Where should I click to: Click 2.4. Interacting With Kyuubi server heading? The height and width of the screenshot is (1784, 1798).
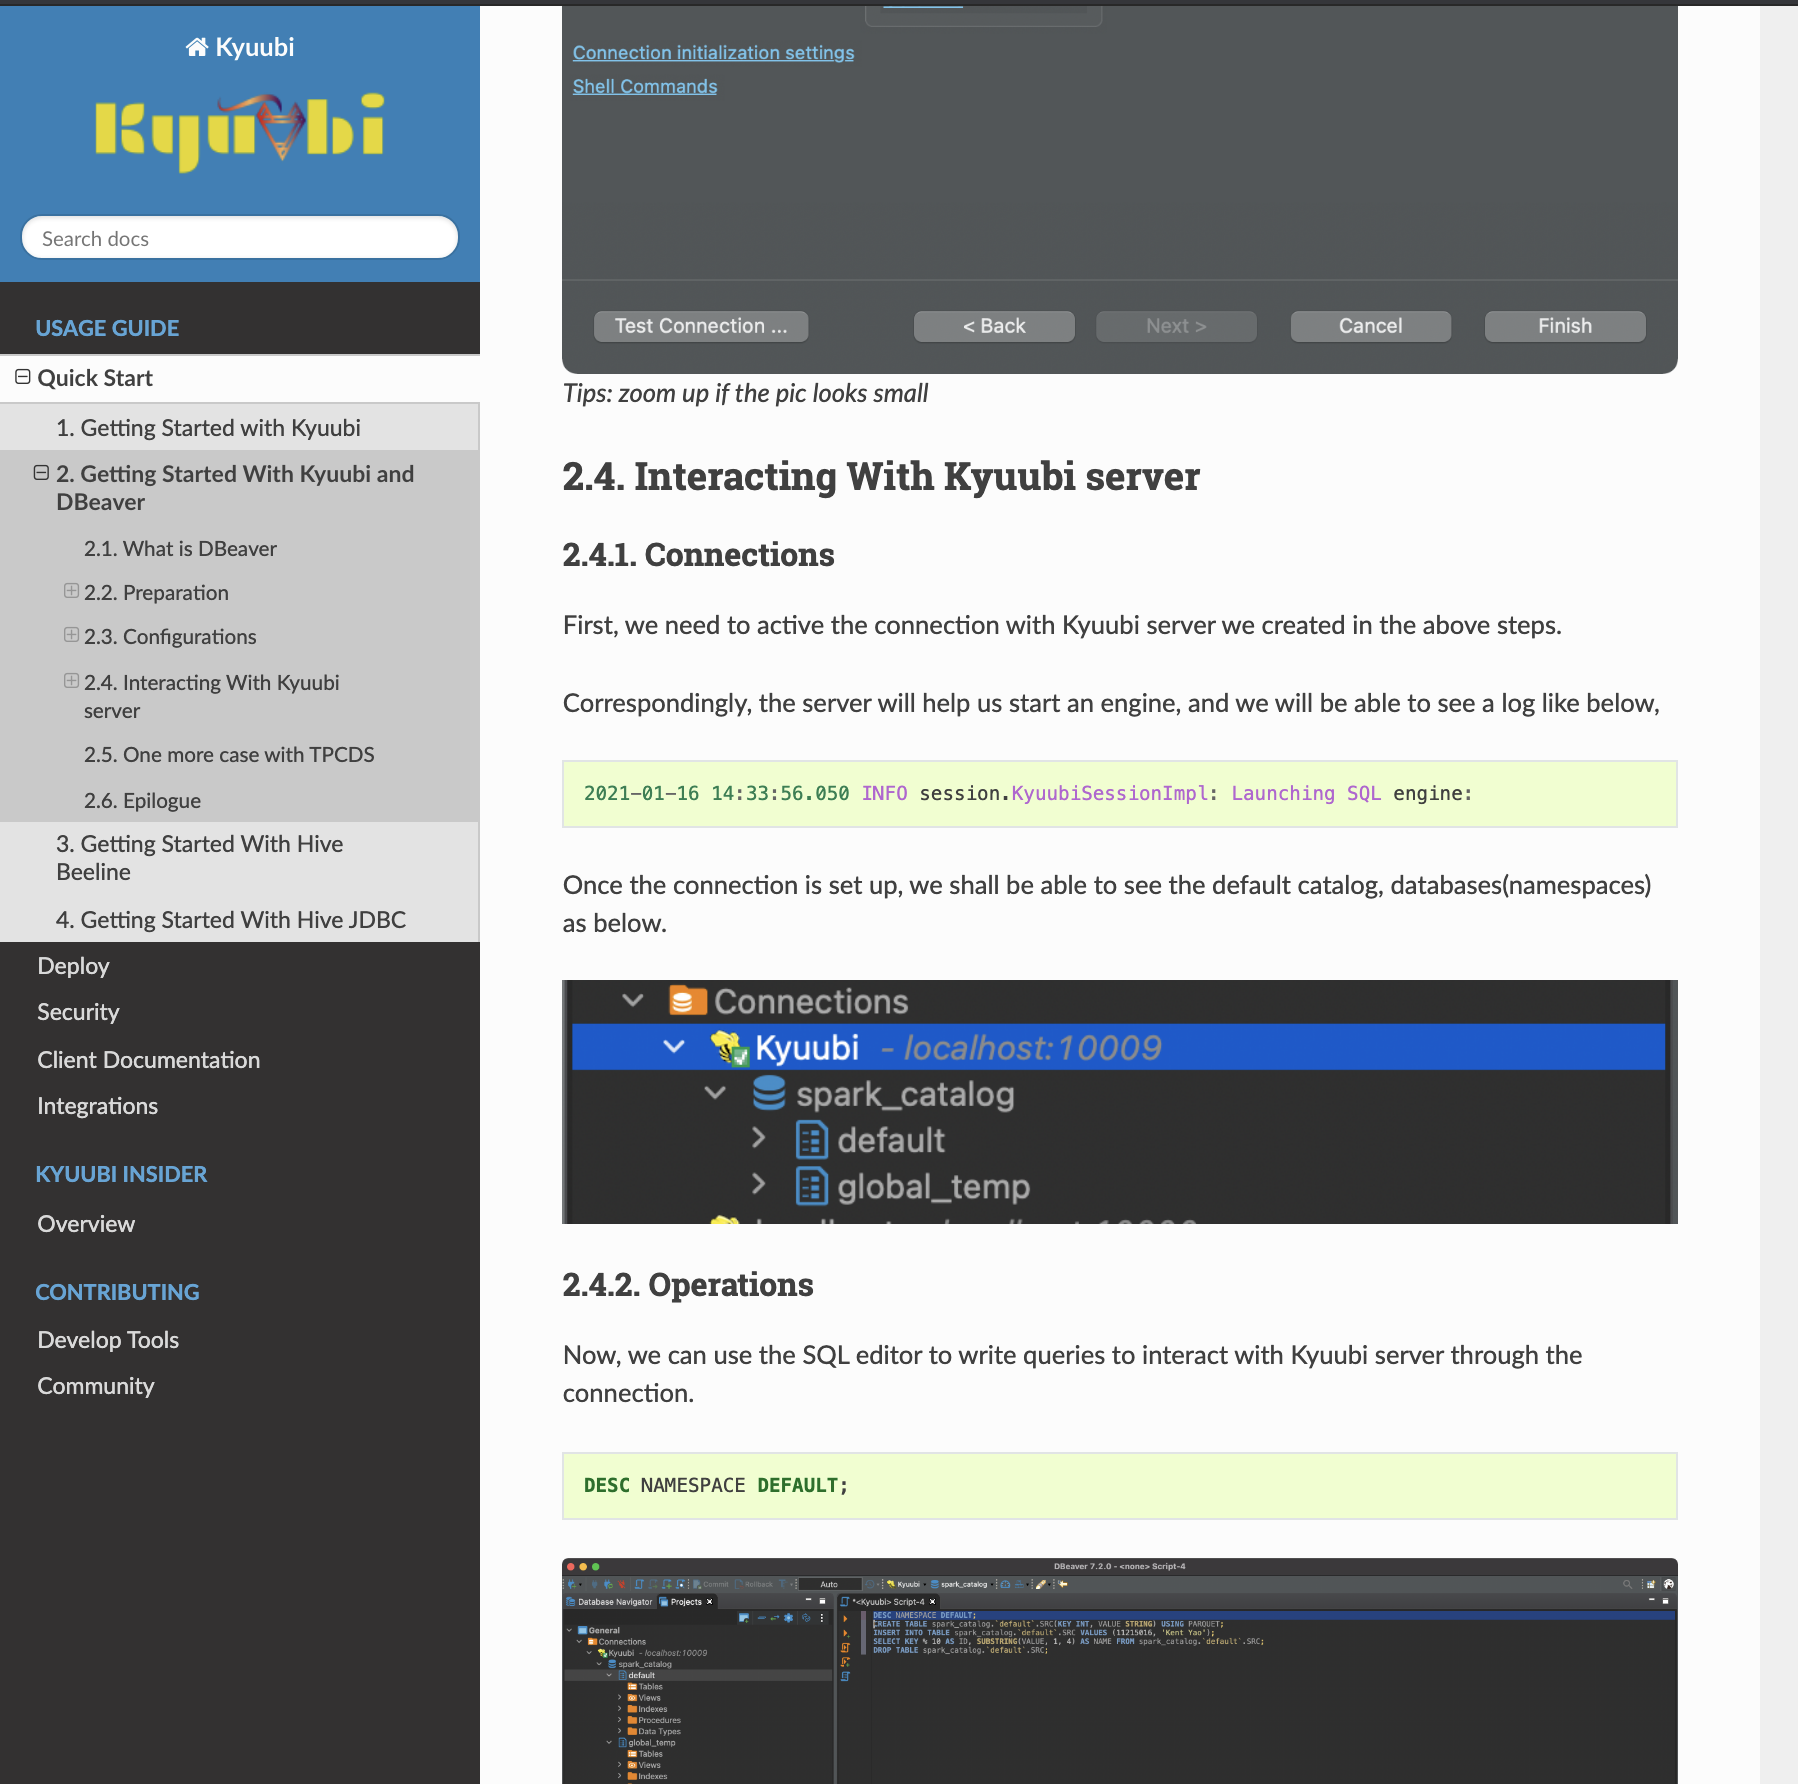[881, 476]
